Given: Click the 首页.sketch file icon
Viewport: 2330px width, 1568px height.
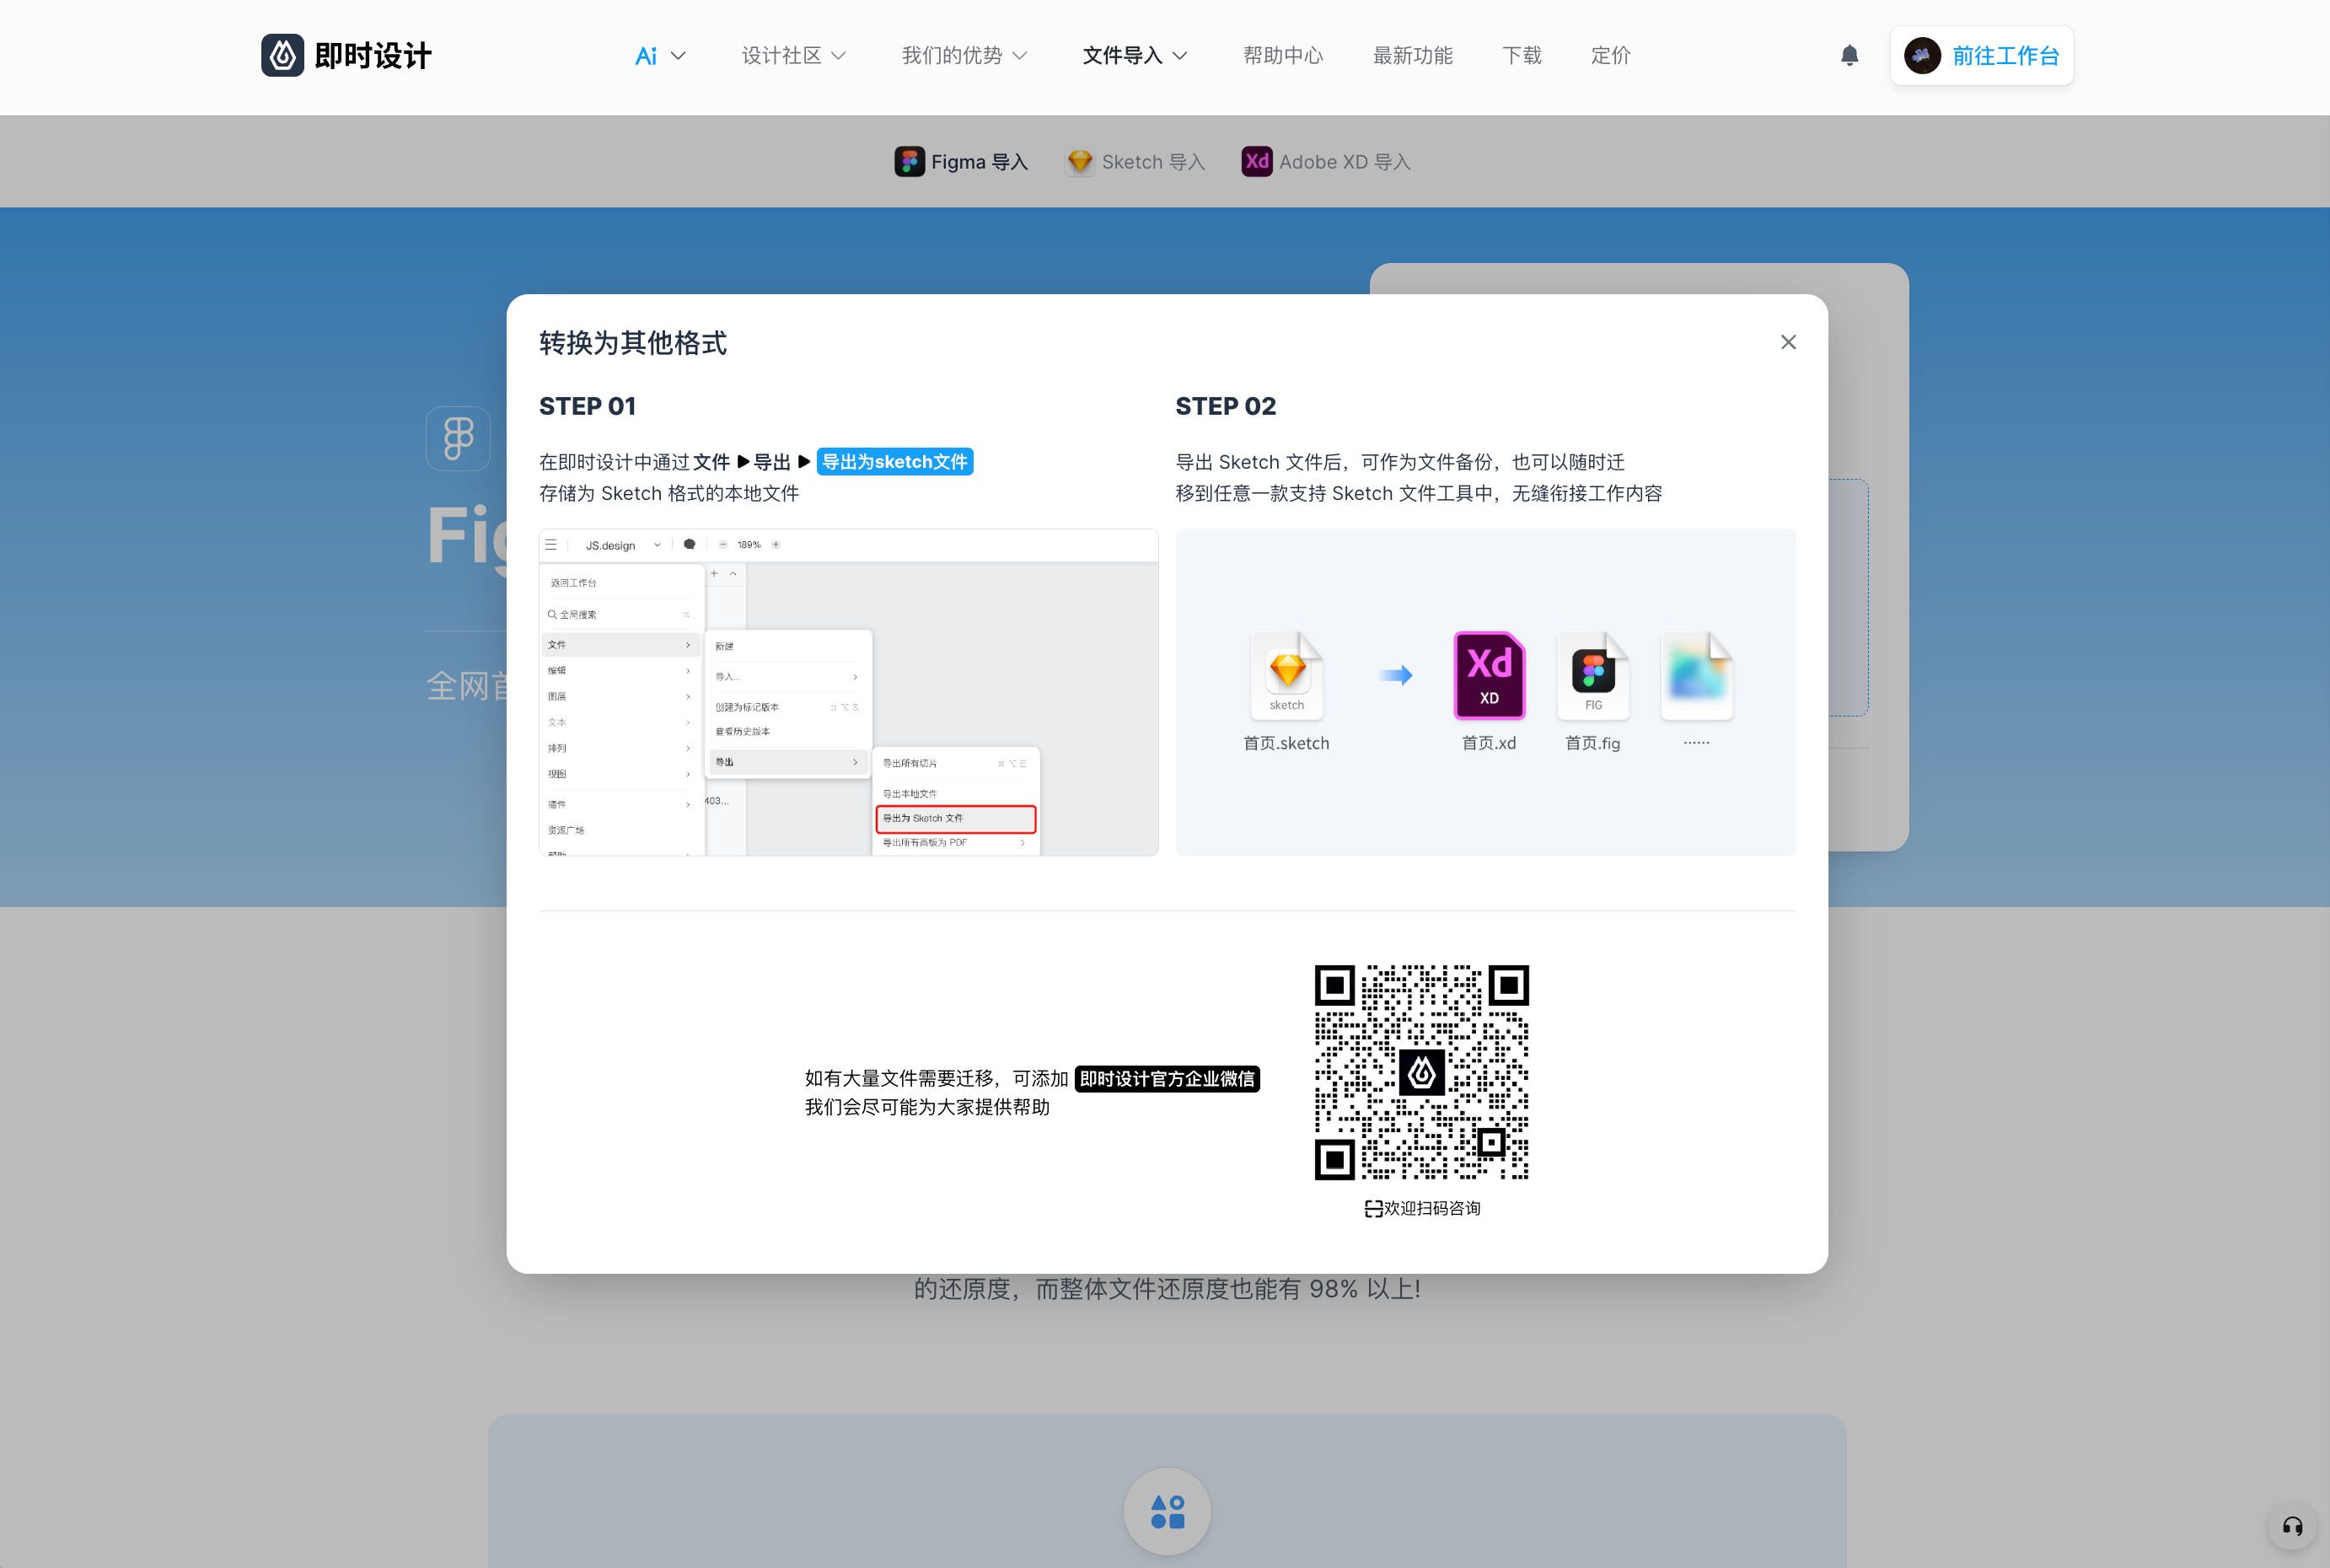Looking at the screenshot, I should tap(1287, 675).
